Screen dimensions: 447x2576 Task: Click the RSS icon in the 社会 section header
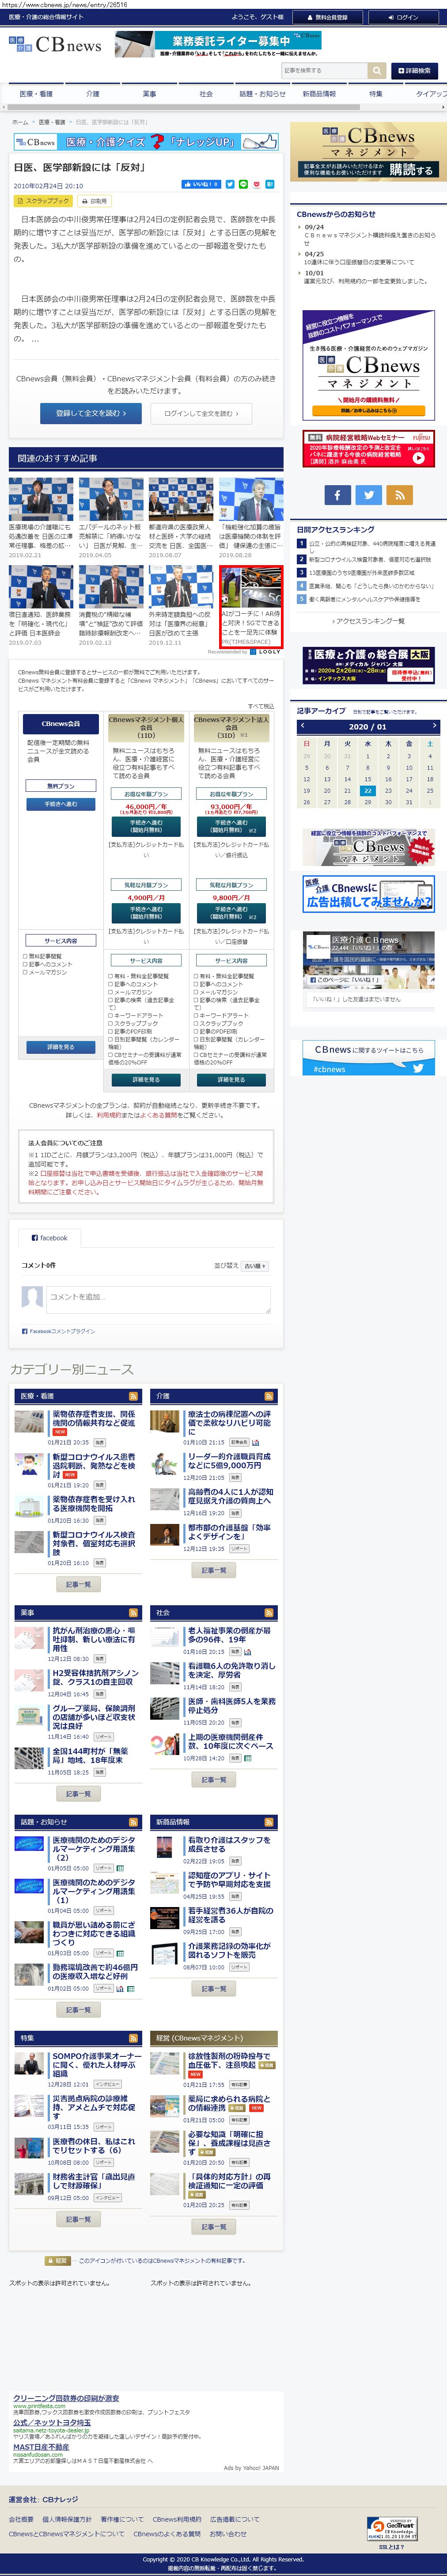(268, 1613)
